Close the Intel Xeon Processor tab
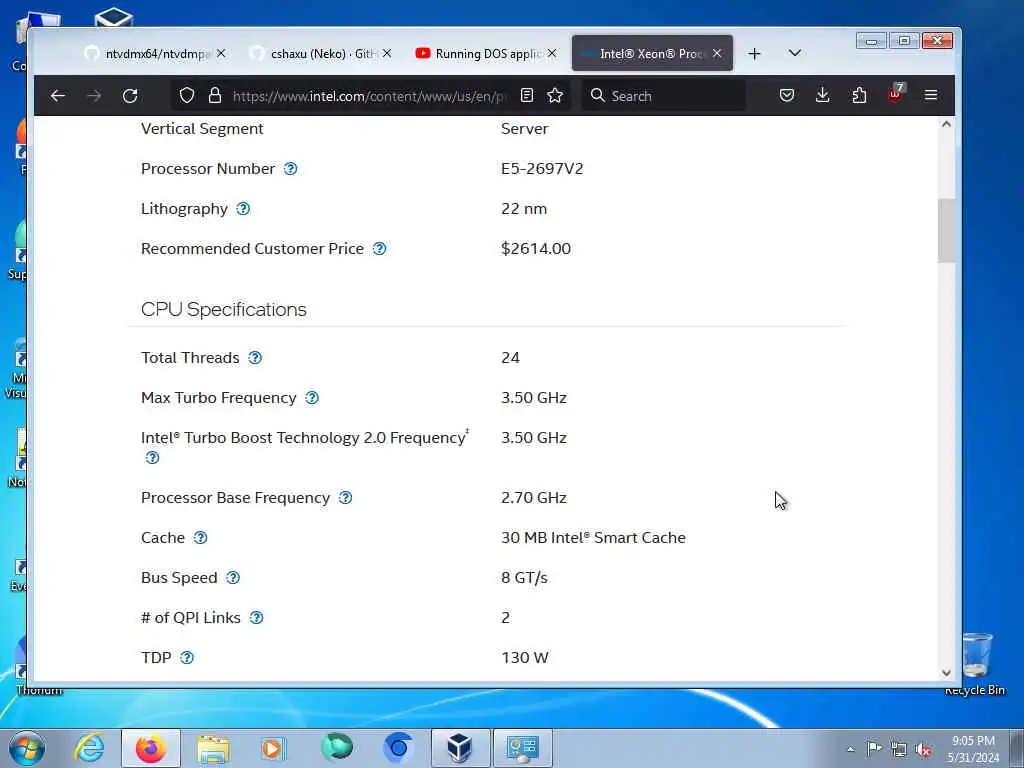This screenshot has height=768, width=1024. (x=717, y=54)
